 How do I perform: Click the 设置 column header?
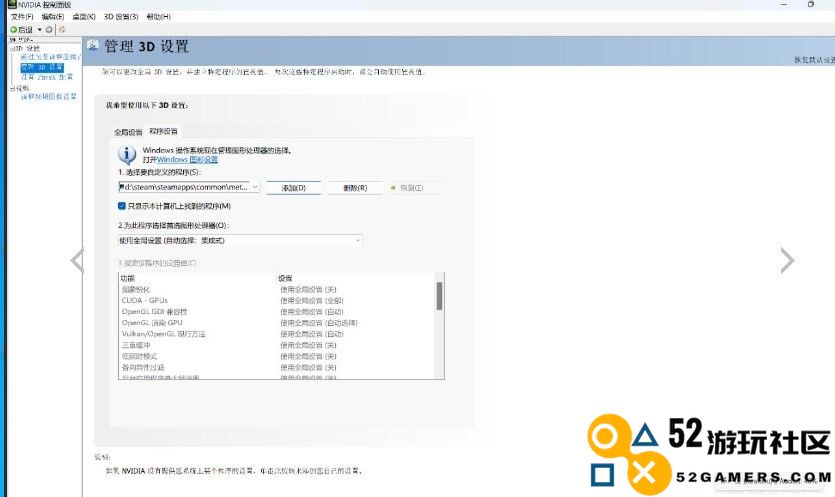pyautogui.click(x=285, y=278)
